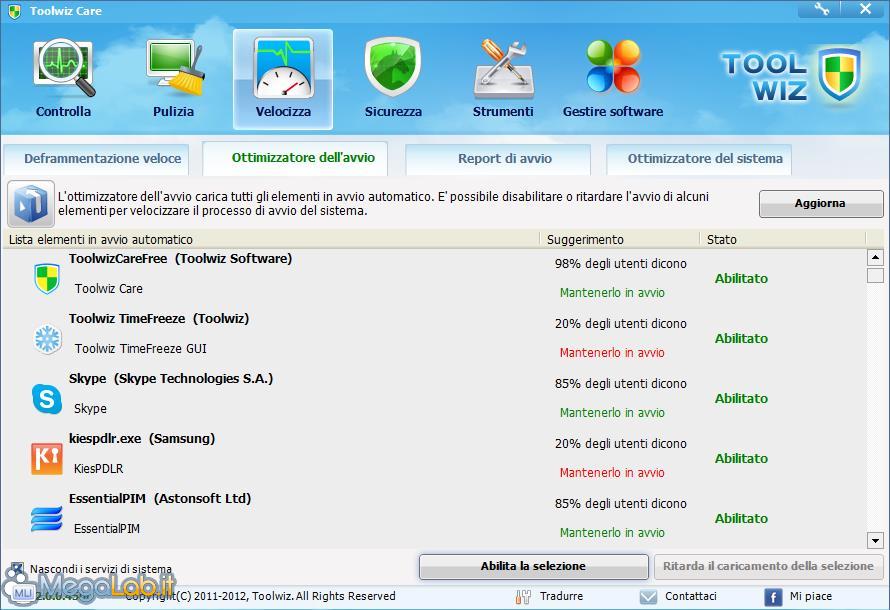
Task: Open settings wrench in title bar
Action: [x=821, y=9]
